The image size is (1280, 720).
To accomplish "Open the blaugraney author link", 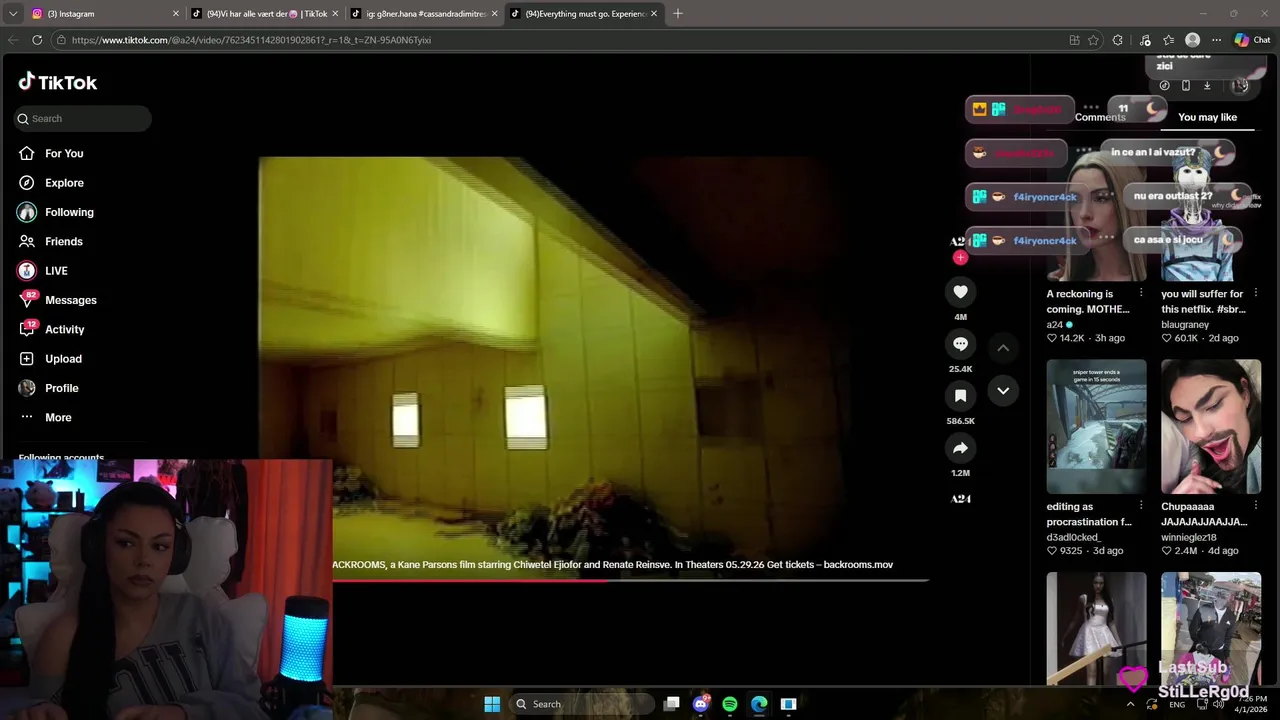I will point(1185,325).
